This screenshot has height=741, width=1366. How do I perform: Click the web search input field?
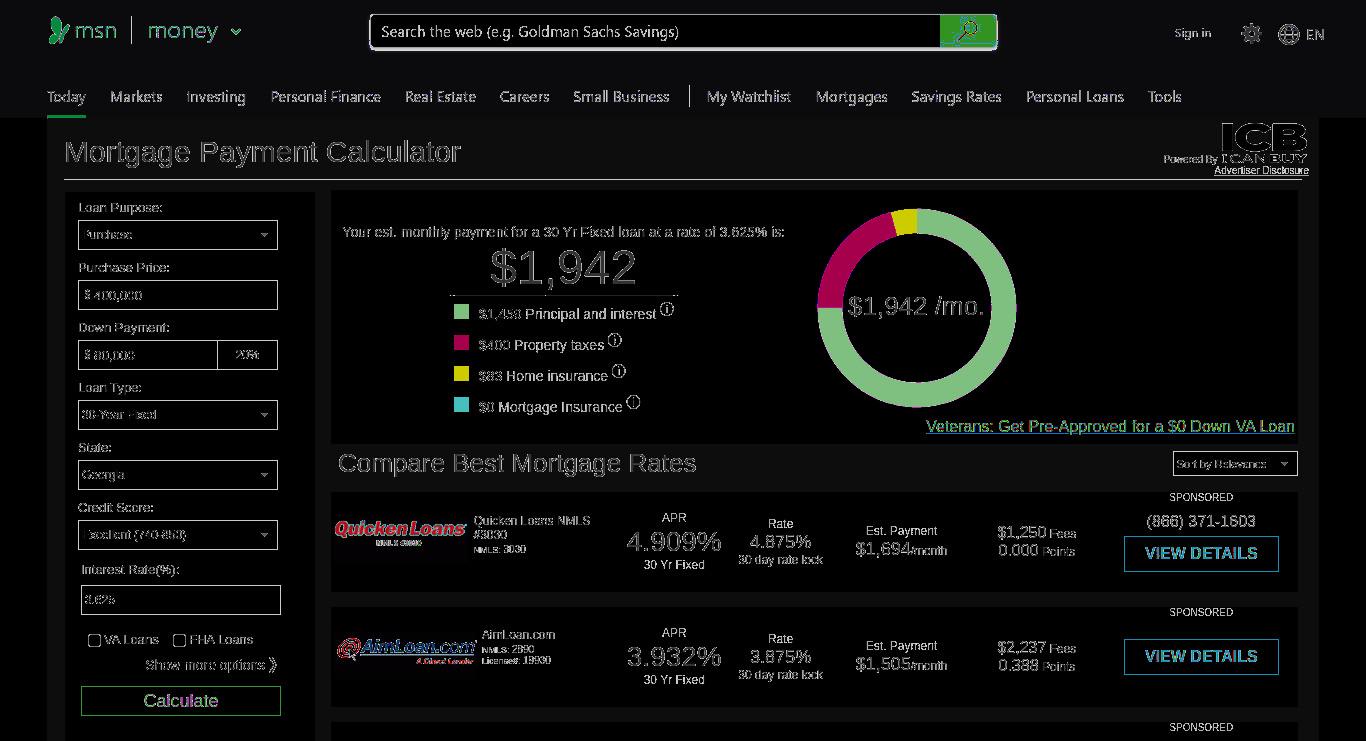tap(655, 31)
